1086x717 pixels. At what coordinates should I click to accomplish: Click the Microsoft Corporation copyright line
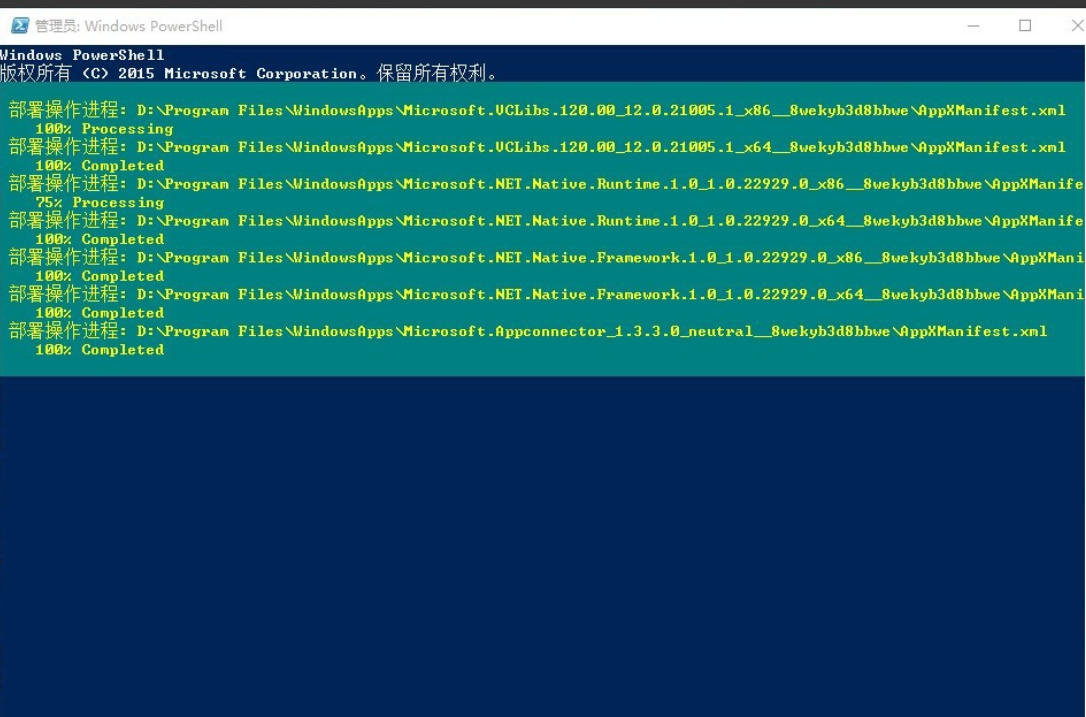pos(248,73)
